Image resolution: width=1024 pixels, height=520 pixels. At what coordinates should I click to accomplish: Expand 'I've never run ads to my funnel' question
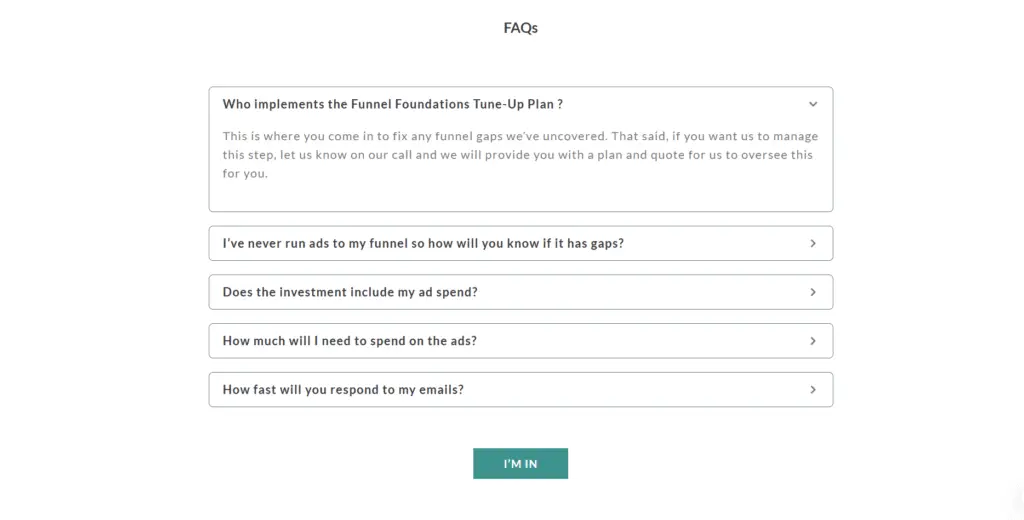coord(423,243)
